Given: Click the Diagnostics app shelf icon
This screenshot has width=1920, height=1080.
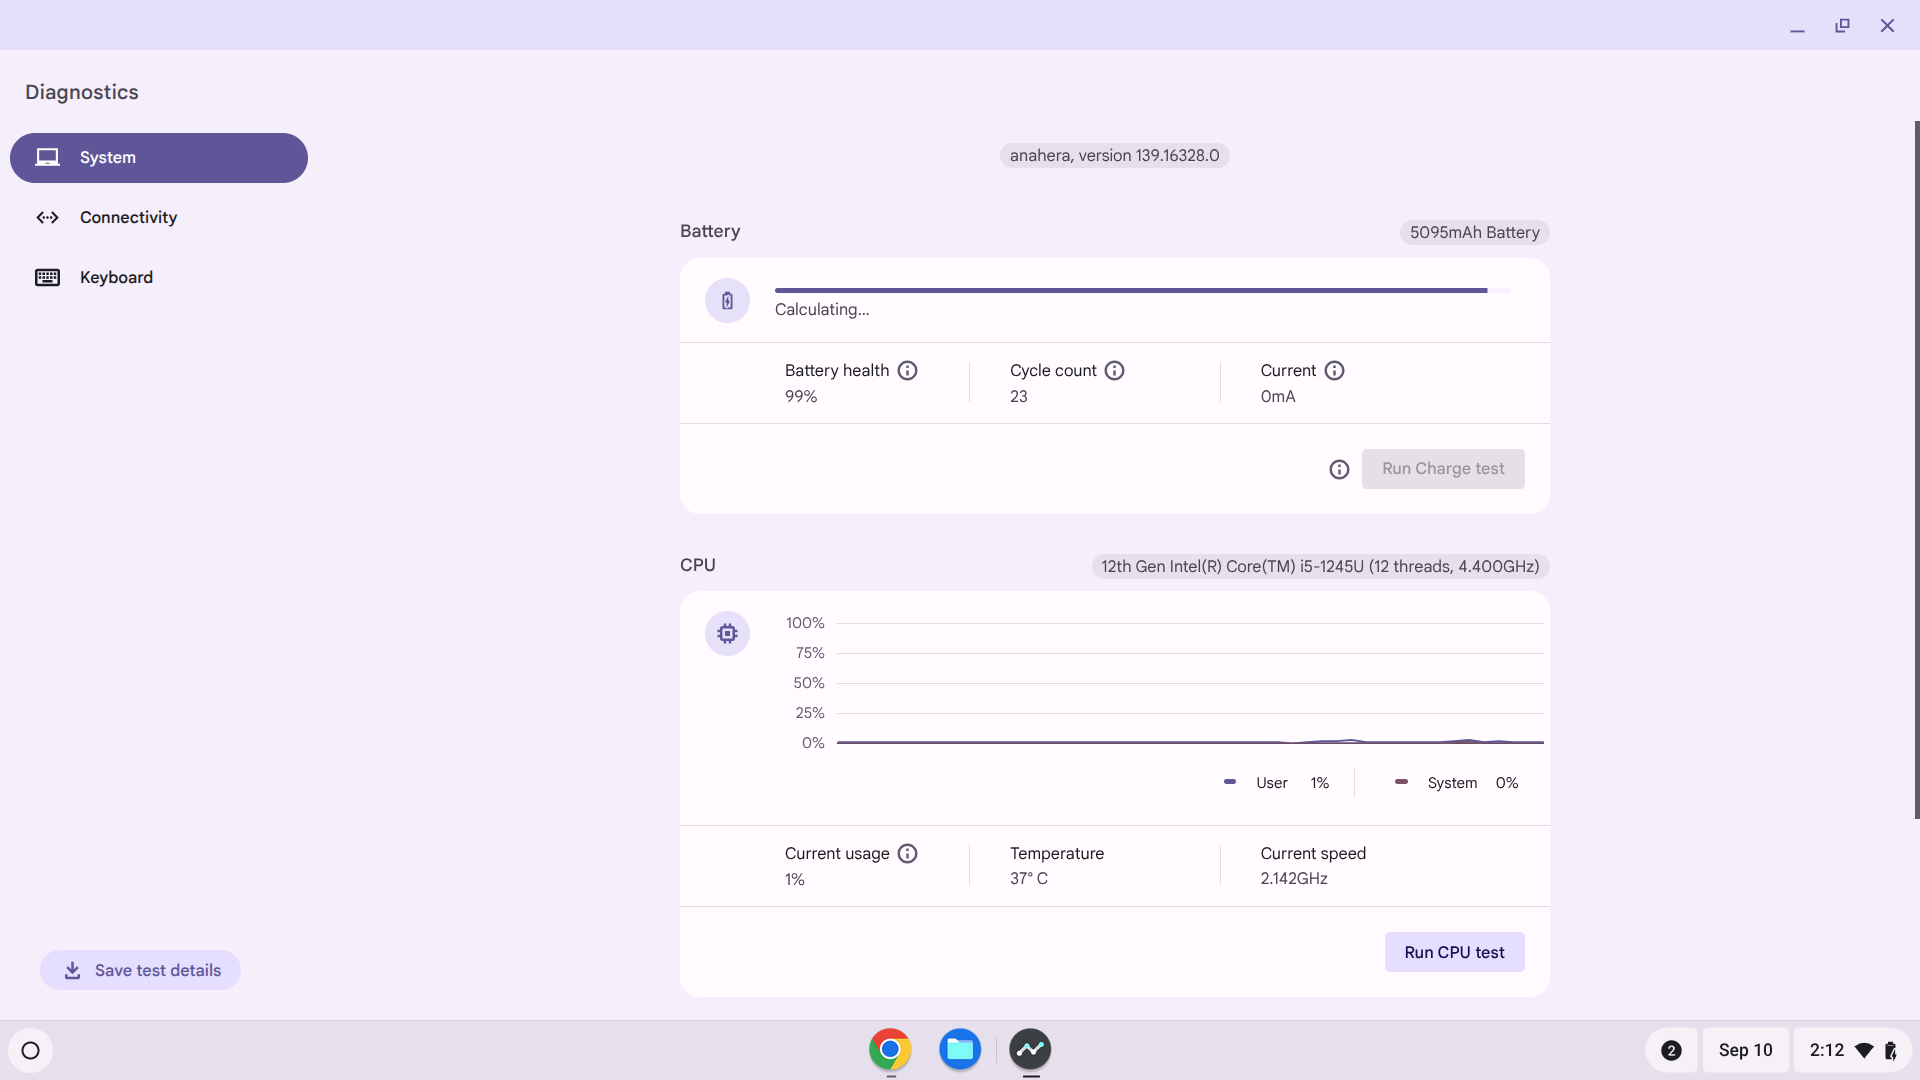Looking at the screenshot, I should pos(1030,1050).
